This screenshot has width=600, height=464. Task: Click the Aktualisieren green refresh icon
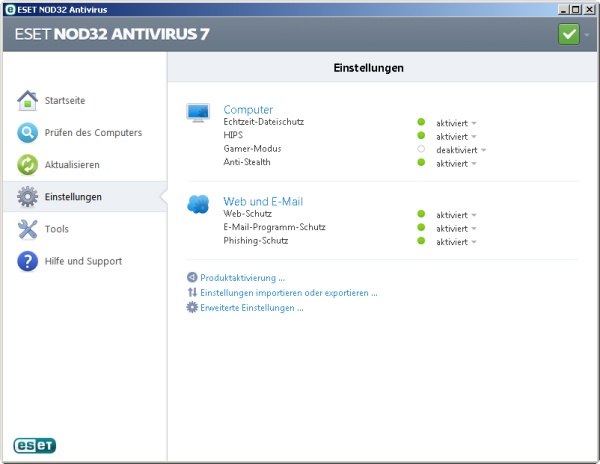pyautogui.click(x=28, y=165)
